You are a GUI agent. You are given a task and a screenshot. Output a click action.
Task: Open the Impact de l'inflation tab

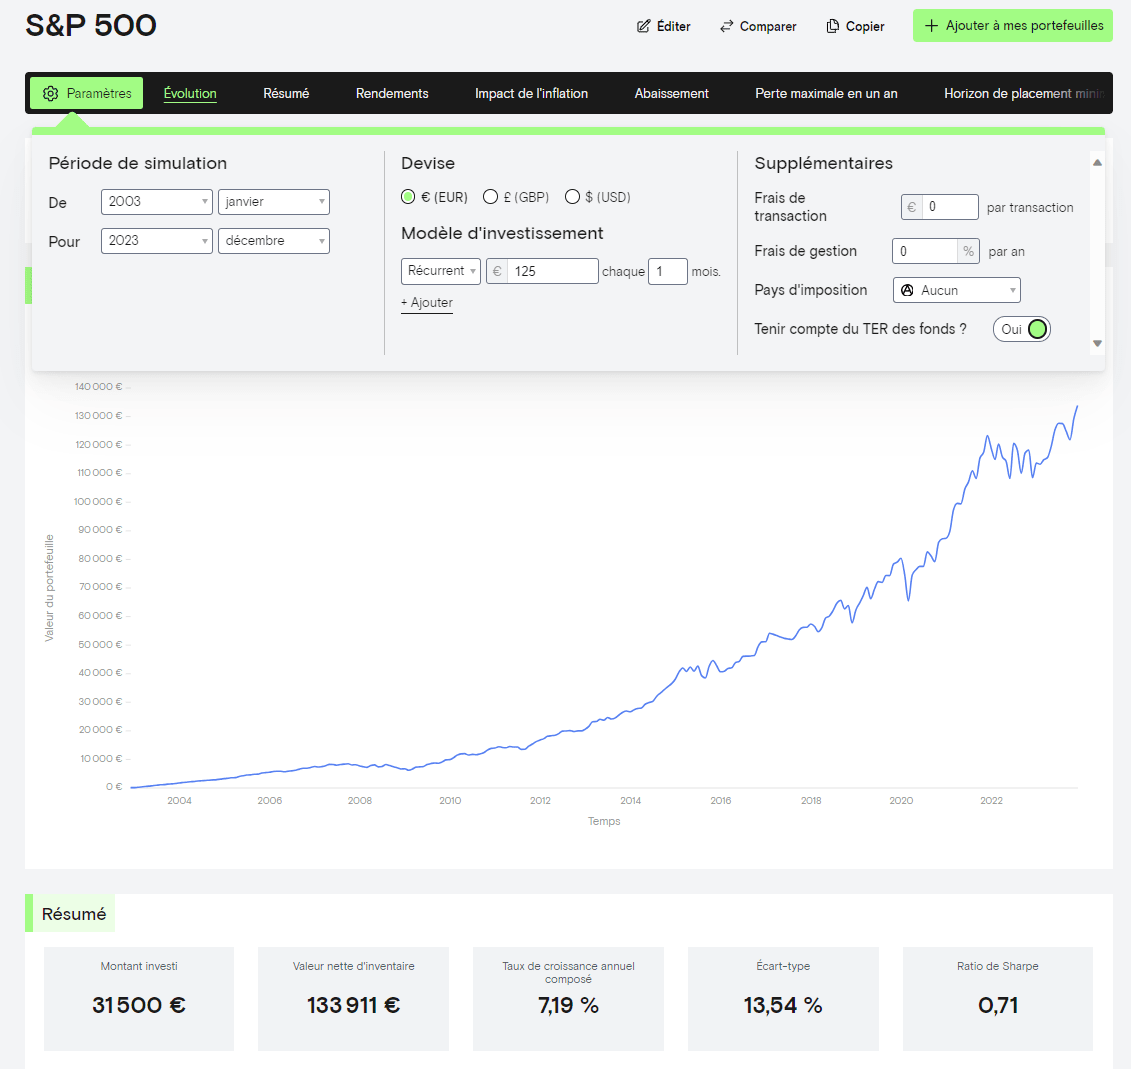531,93
